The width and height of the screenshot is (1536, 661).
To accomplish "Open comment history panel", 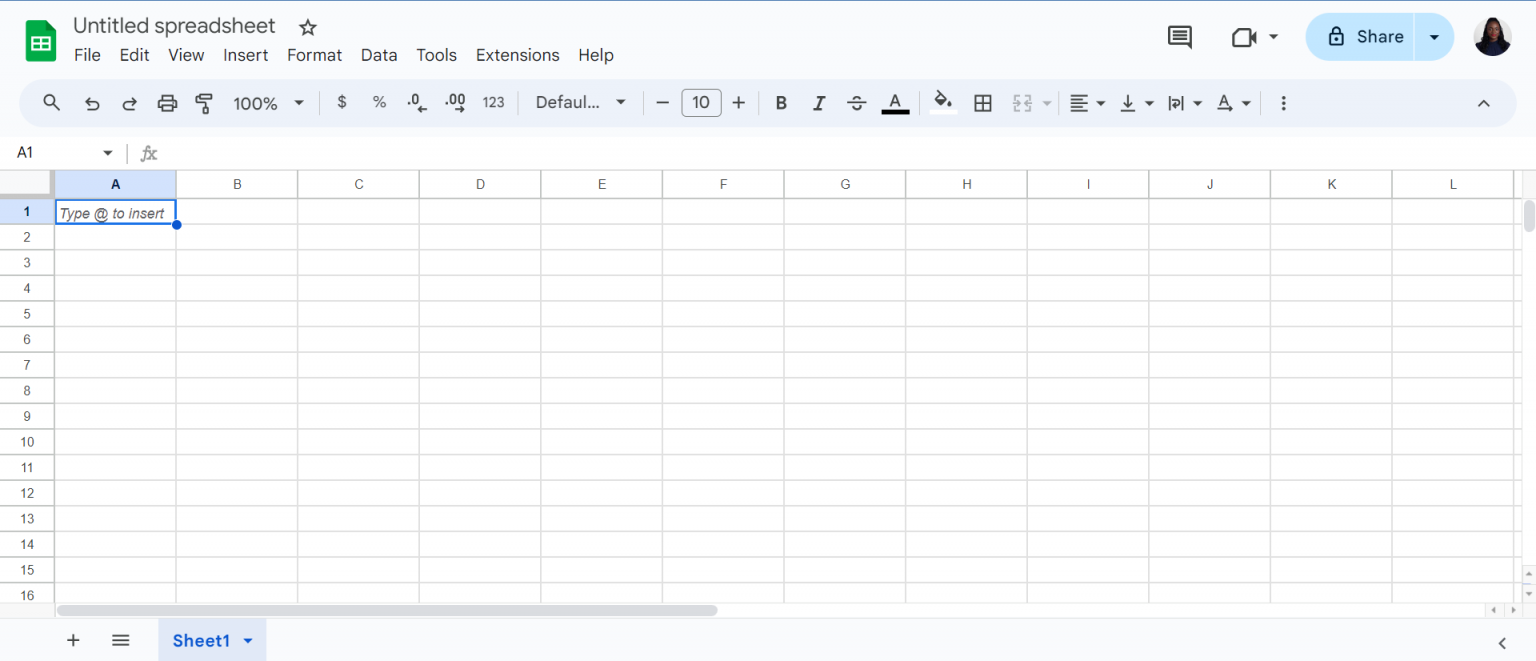I will point(1178,36).
